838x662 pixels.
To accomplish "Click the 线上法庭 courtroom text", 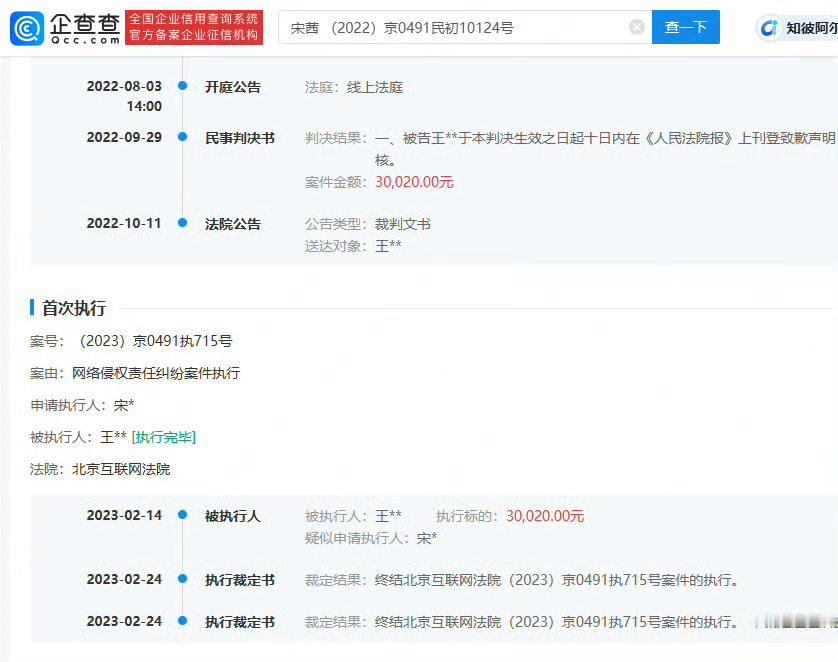I will (375, 87).
